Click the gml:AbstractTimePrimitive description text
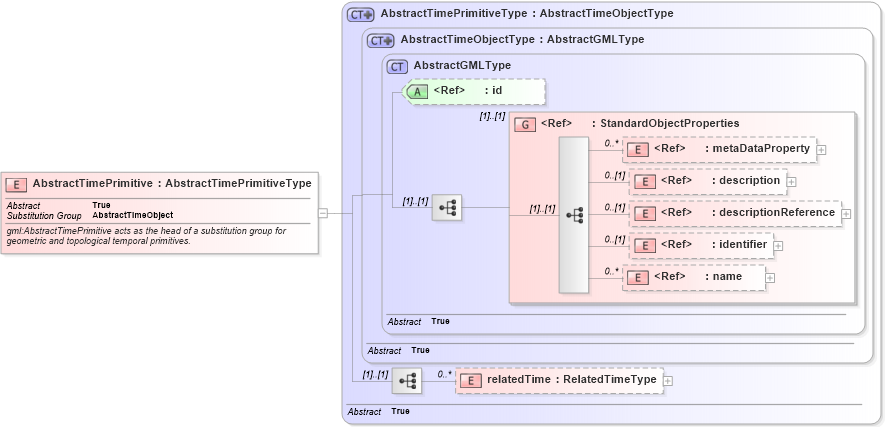This screenshot has height=427, width=886. coord(146,236)
